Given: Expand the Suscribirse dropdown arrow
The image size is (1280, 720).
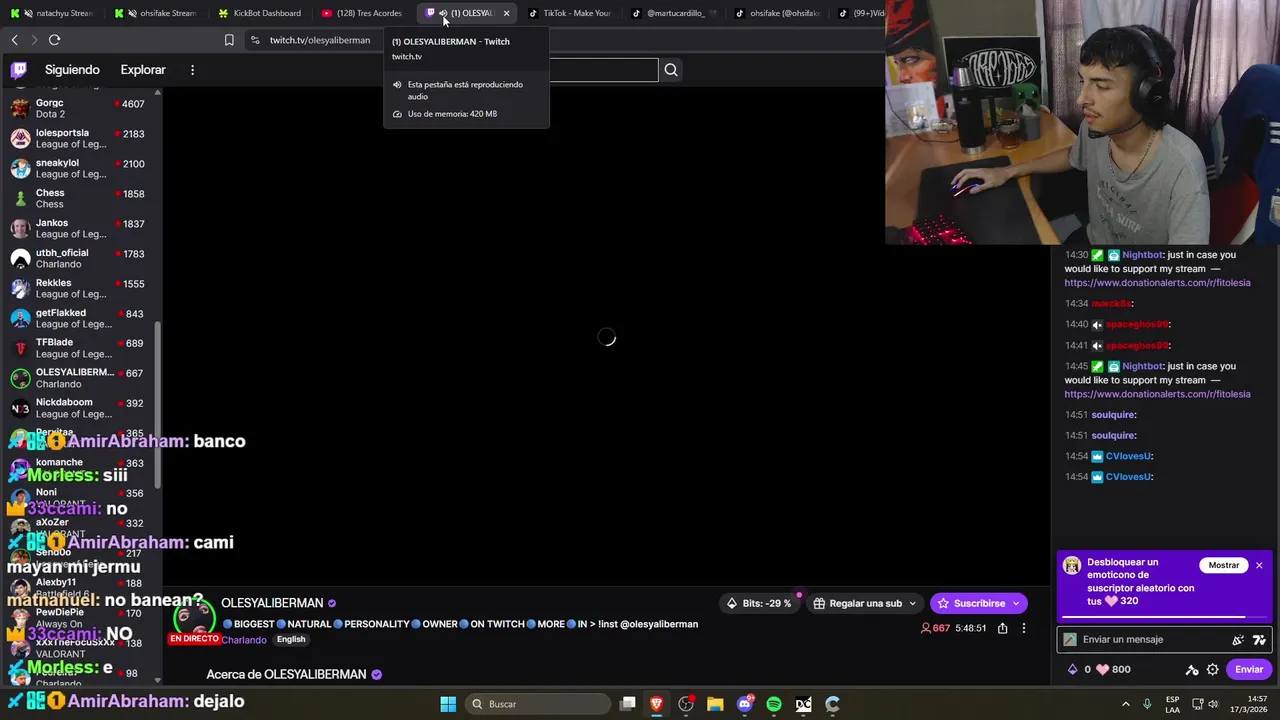Looking at the screenshot, I should 1016,604.
